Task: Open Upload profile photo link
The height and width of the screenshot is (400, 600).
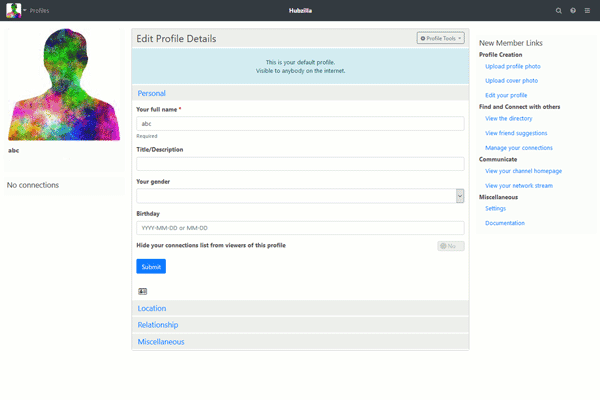Action: coord(513,67)
